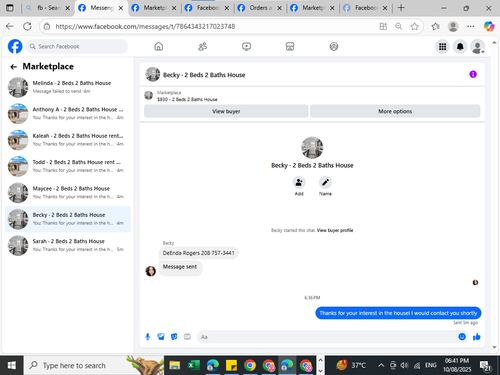Image resolution: width=500 pixels, height=375 pixels.
Task: Choose a GIF icon
Action: [187, 337]
